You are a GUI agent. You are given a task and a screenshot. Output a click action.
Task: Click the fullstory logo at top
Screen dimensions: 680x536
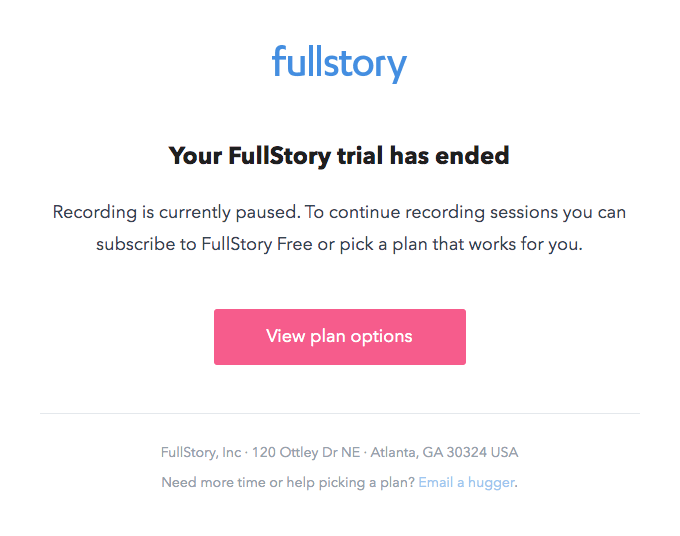pos(339,63)
